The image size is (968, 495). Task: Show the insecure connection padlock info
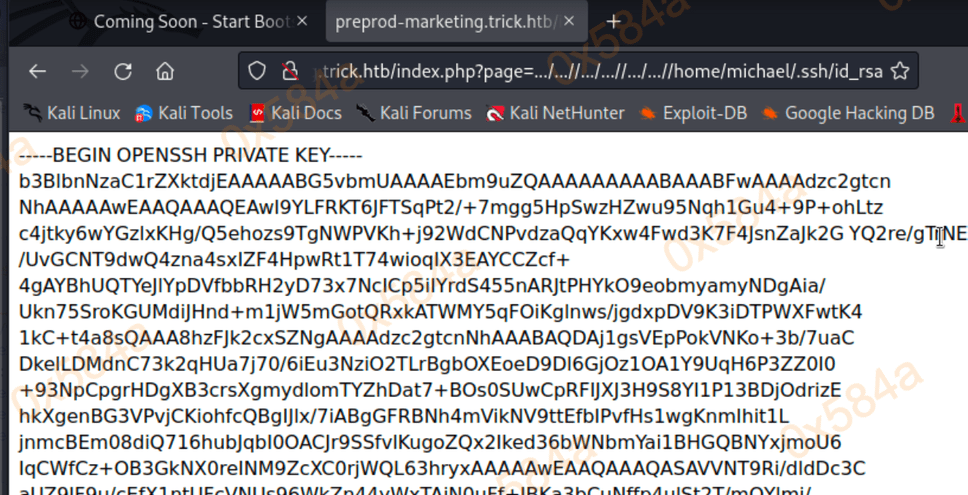click(x=290, y=72)
